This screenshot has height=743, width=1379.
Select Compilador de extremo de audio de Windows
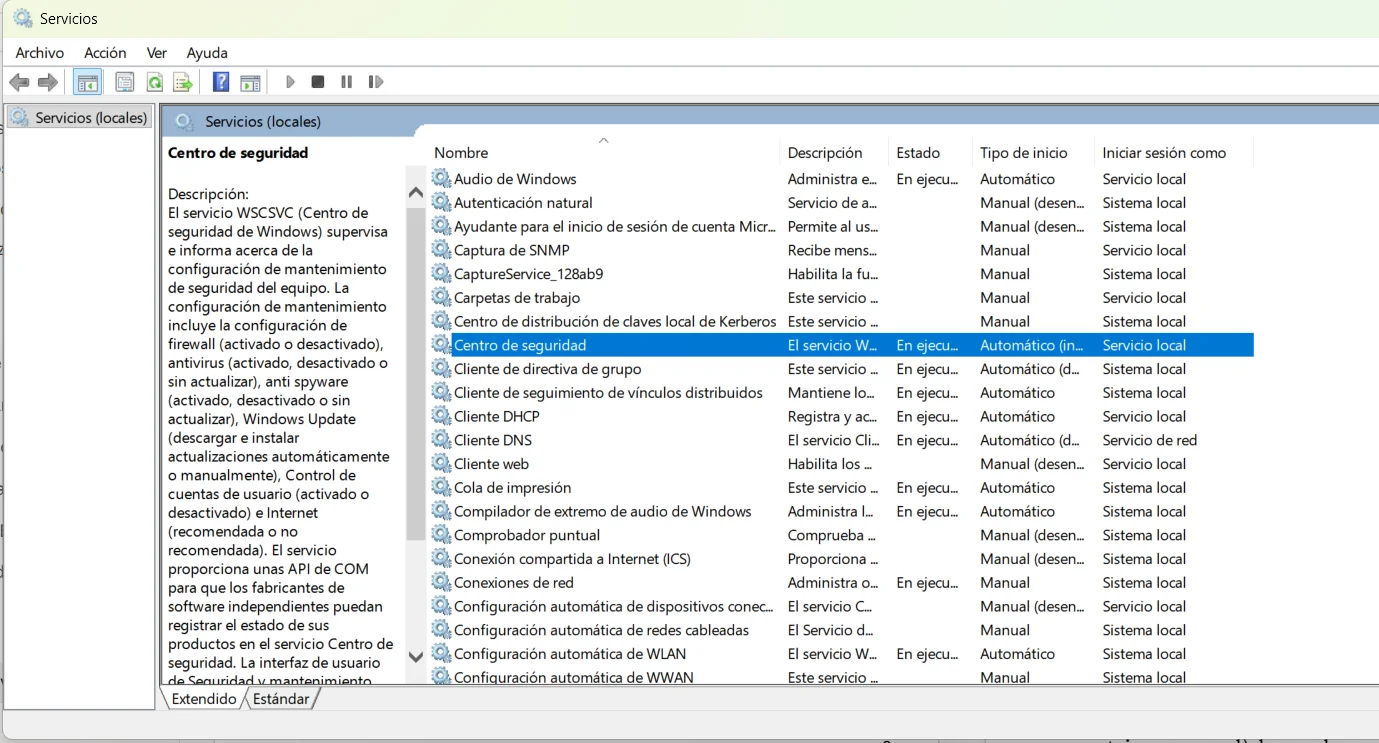(x=602, y=511)
